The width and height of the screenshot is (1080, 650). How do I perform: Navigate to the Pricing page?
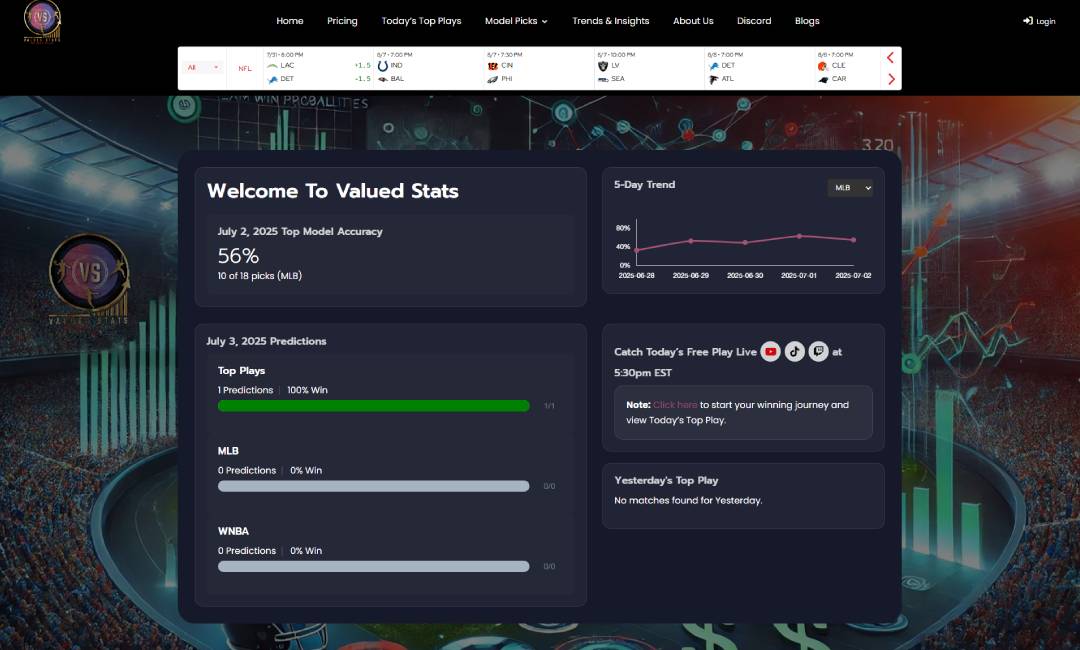pos(342,21)
